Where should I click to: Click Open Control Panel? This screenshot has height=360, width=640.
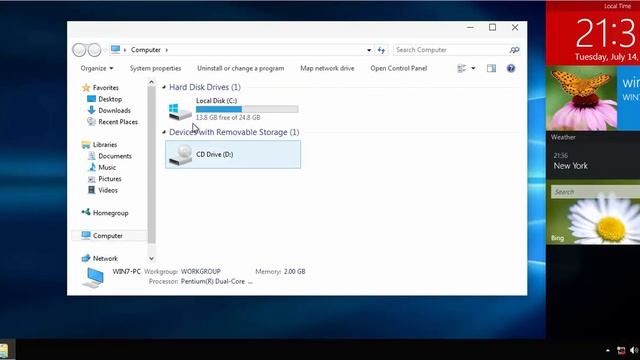coord(399,68)
